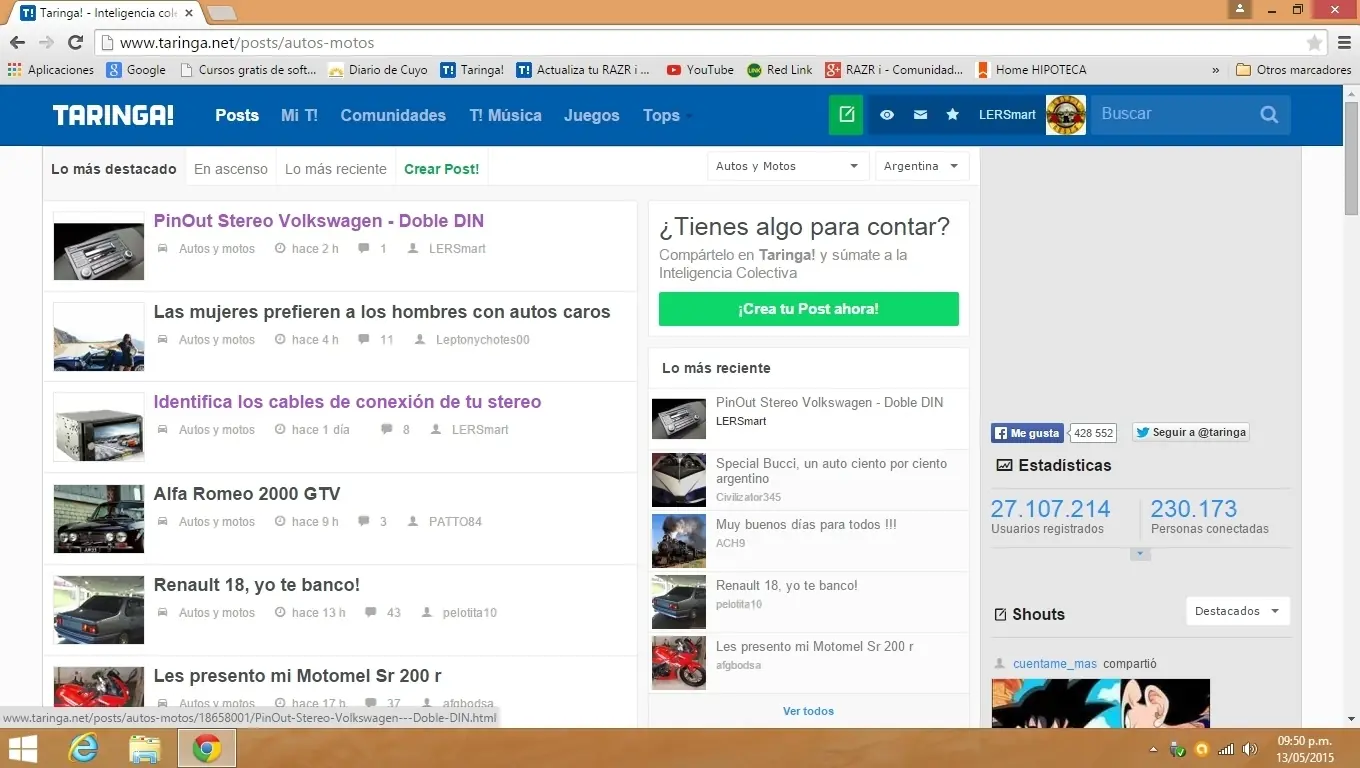The height and width of the screenshot is (768, 1360).
Task: Open the Aplicaciones apps shortcut in the bookmarks bar
Action: [50, 70]
